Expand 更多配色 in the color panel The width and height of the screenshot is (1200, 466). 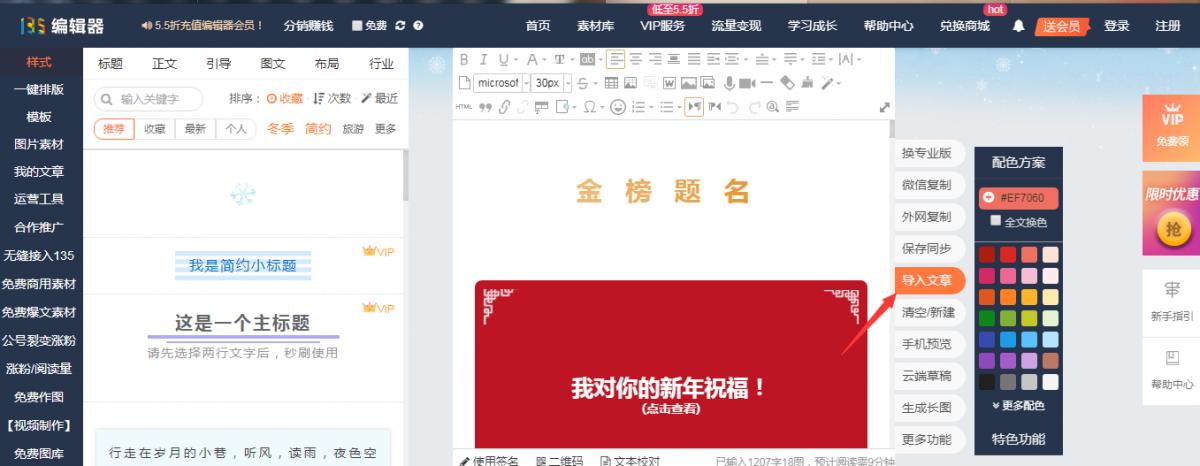[1018, 406]
